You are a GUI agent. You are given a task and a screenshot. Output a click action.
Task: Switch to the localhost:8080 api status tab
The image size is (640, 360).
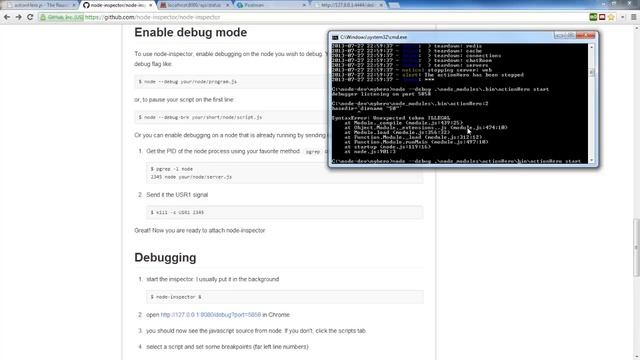click(194, 5)
